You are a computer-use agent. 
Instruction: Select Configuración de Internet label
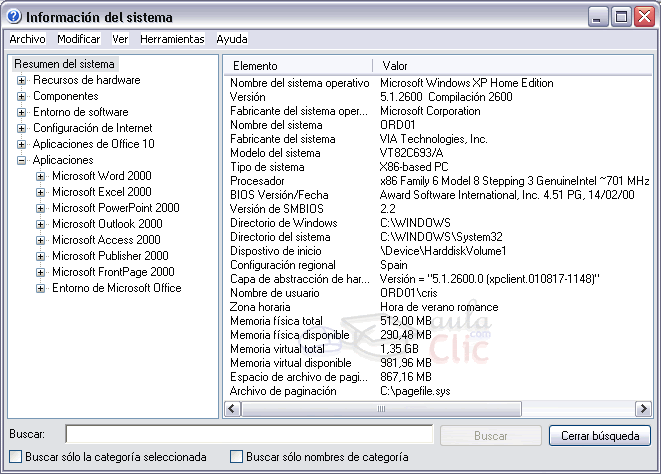[x=93, y=128]
